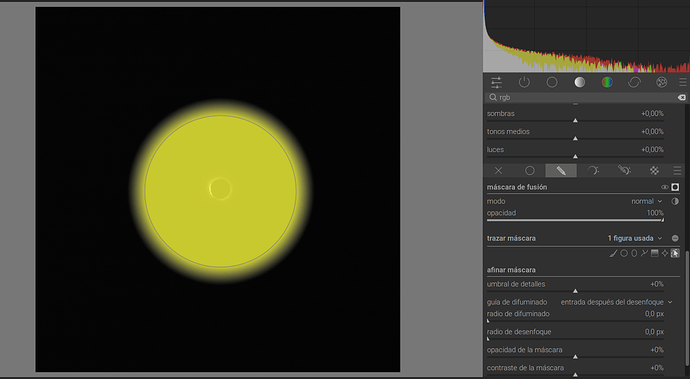The width and height of the screenshot is (690, 379).
Task: Open blending options hamburger menu
Action: click(677, 170)
